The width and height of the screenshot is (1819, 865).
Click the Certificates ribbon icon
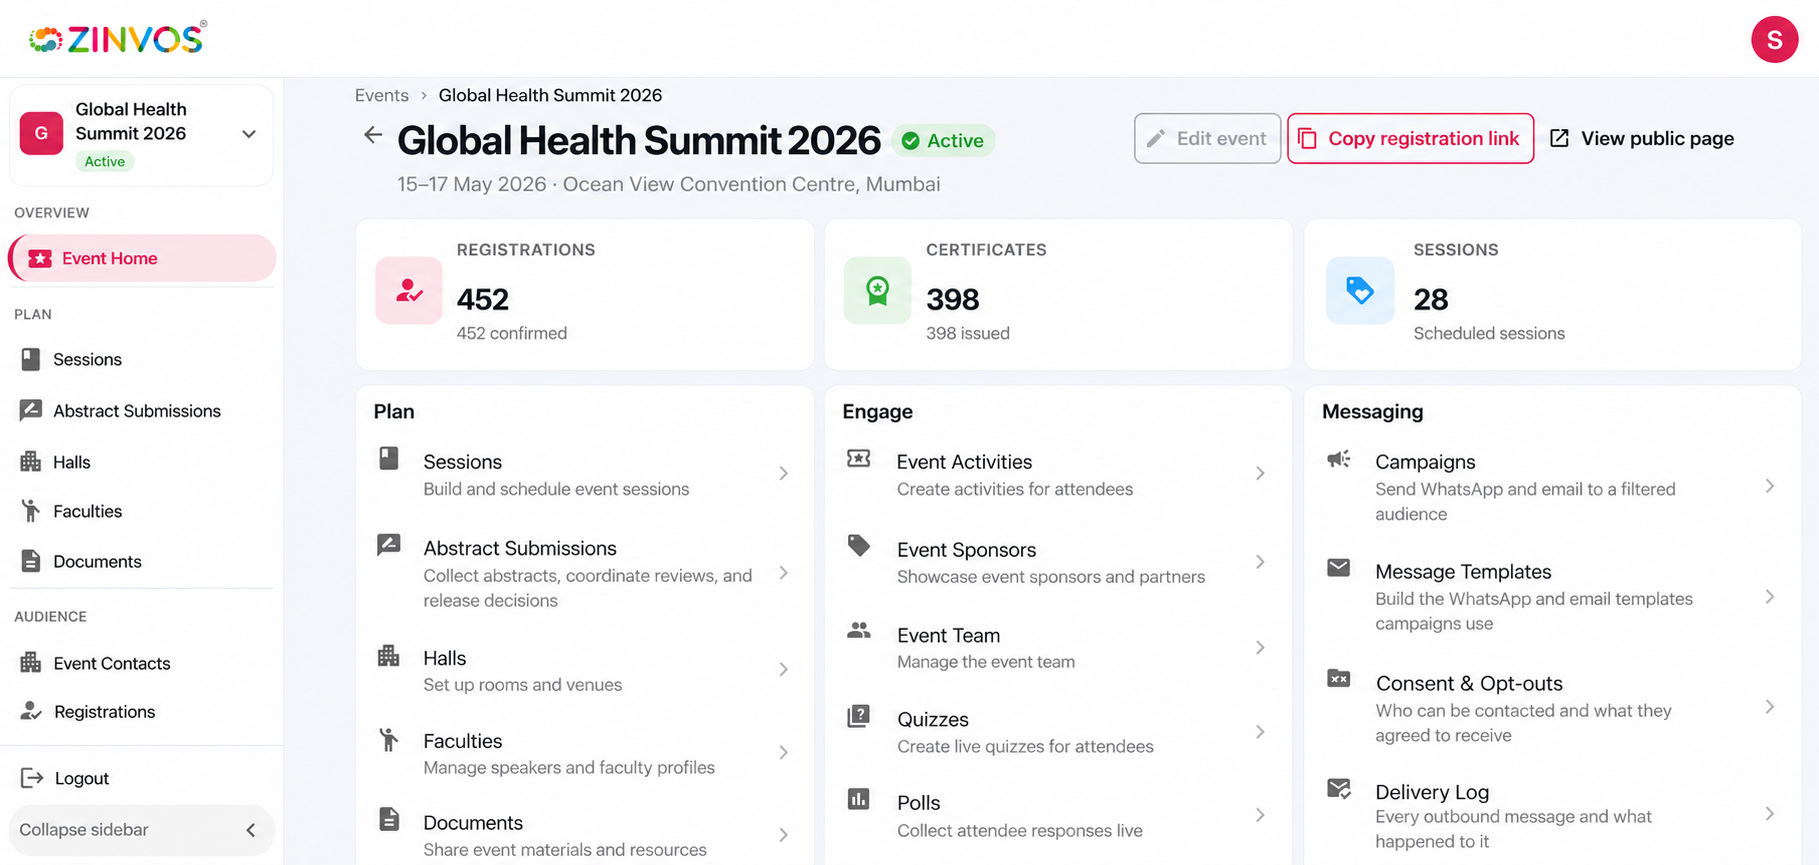(x=877, y=290)
